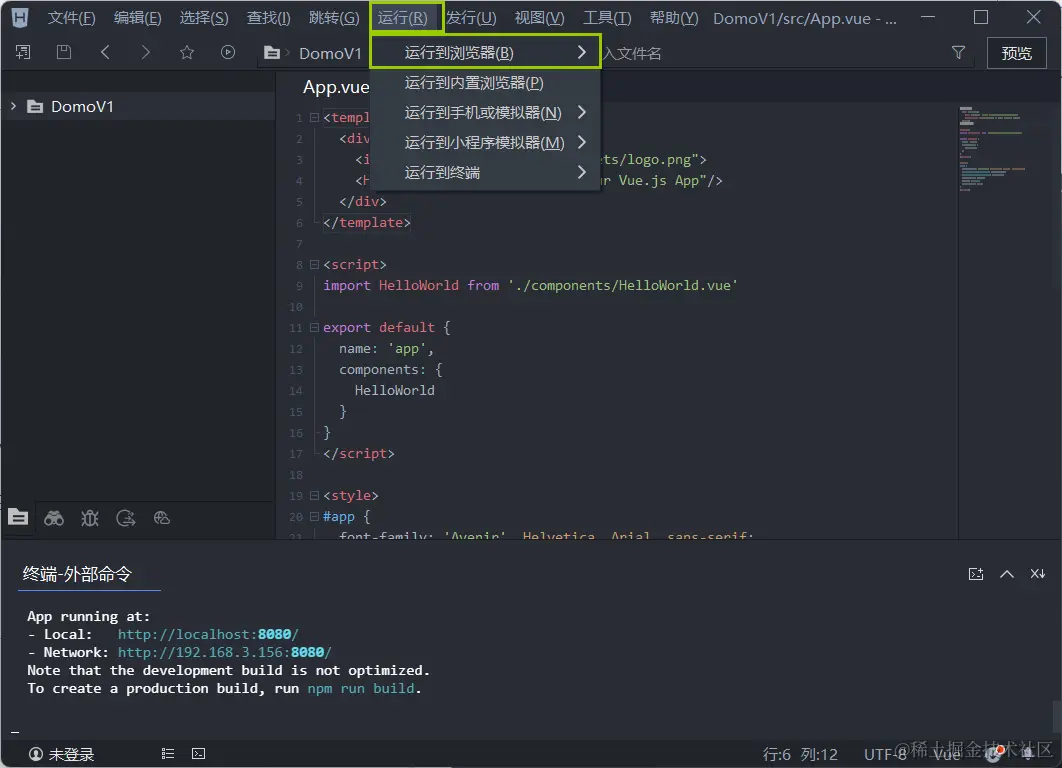The width and height of the screenshot is (1062, 768).
Task: Click the terminal toggle icon in status bar
Action: point(198,754)
